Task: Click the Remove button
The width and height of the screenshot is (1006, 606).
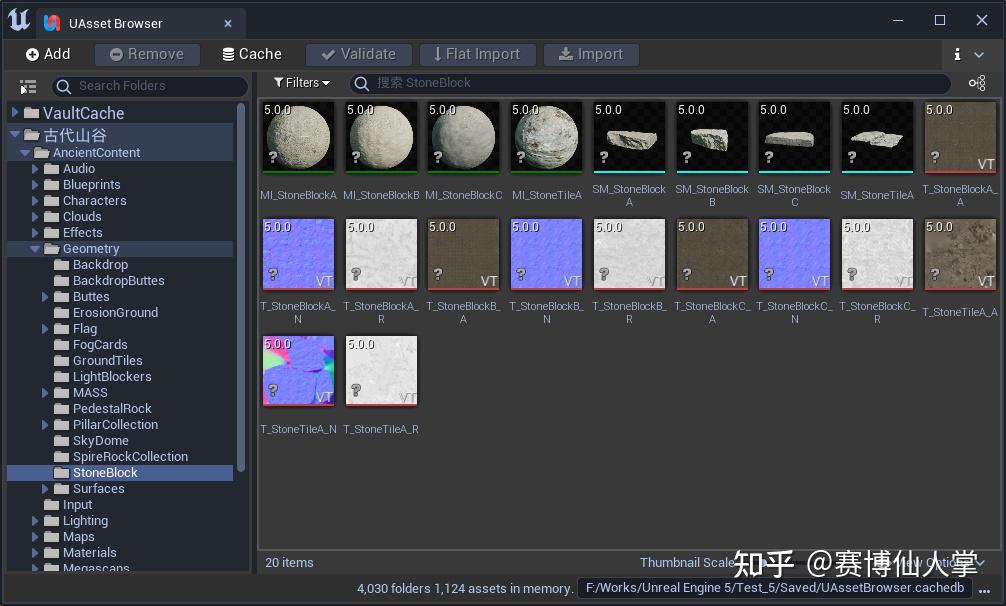Action: [147, 54]
